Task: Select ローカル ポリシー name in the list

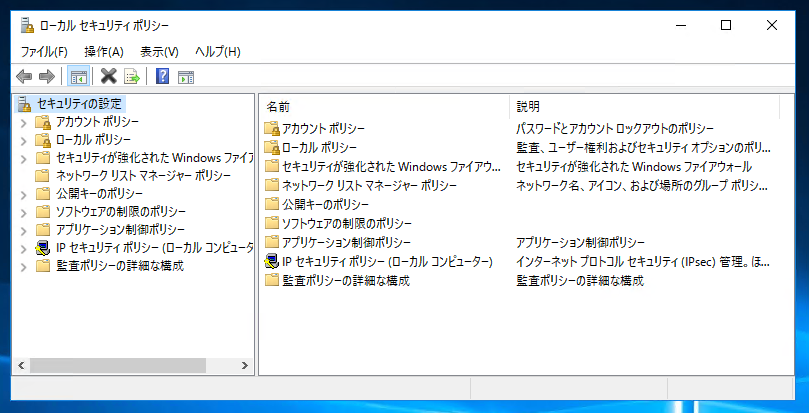Action: pyautogui.click(x=319, y=148)
